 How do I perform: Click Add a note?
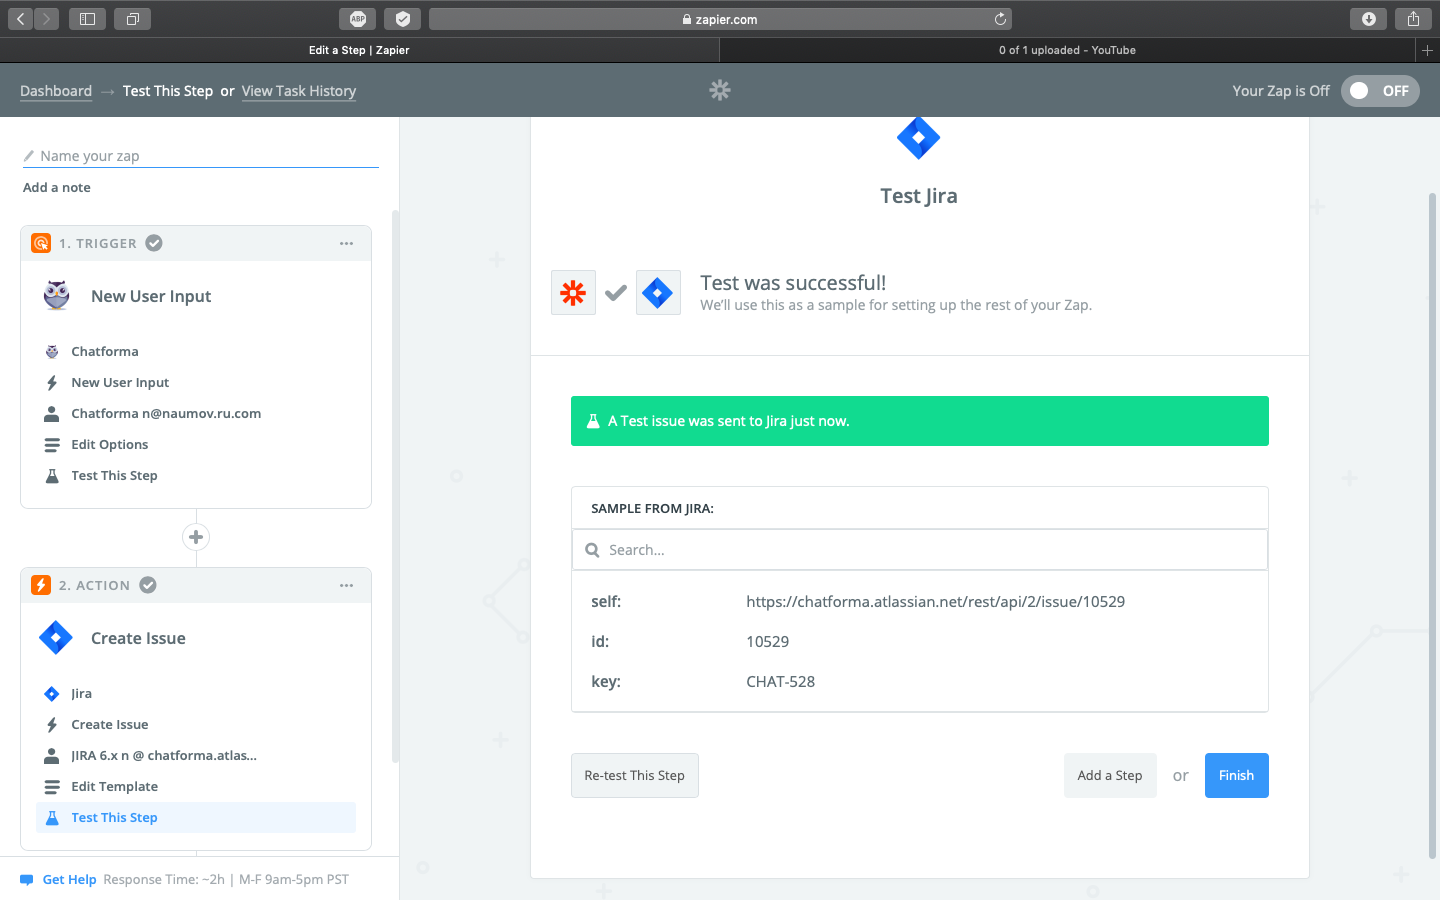pos(57,187)
